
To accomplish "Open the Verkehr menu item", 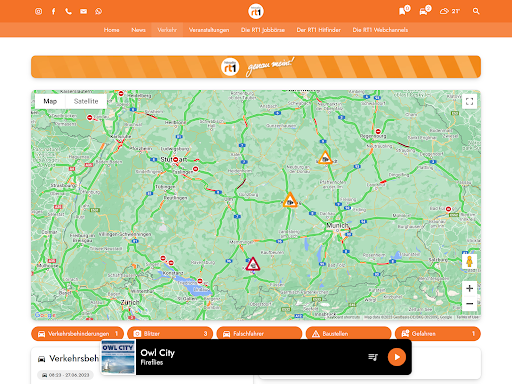I will [x=167, y=30].
